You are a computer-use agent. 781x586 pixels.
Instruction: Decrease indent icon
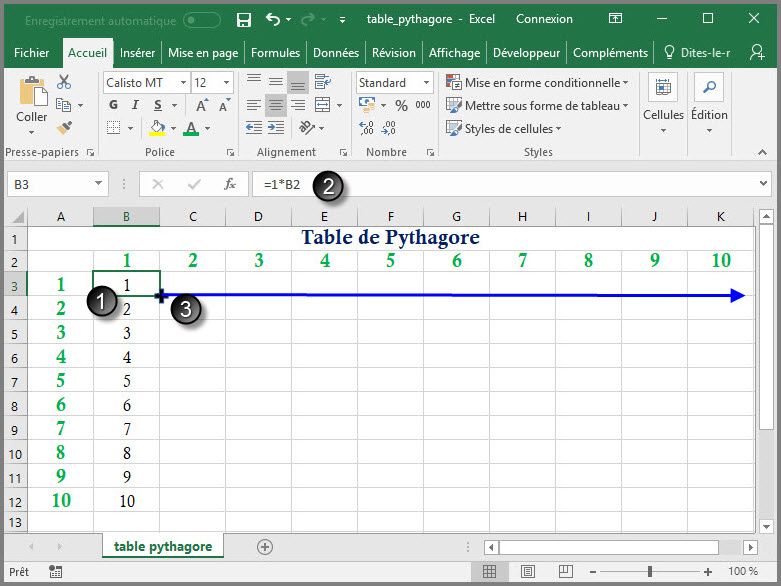tap(254, 128)
